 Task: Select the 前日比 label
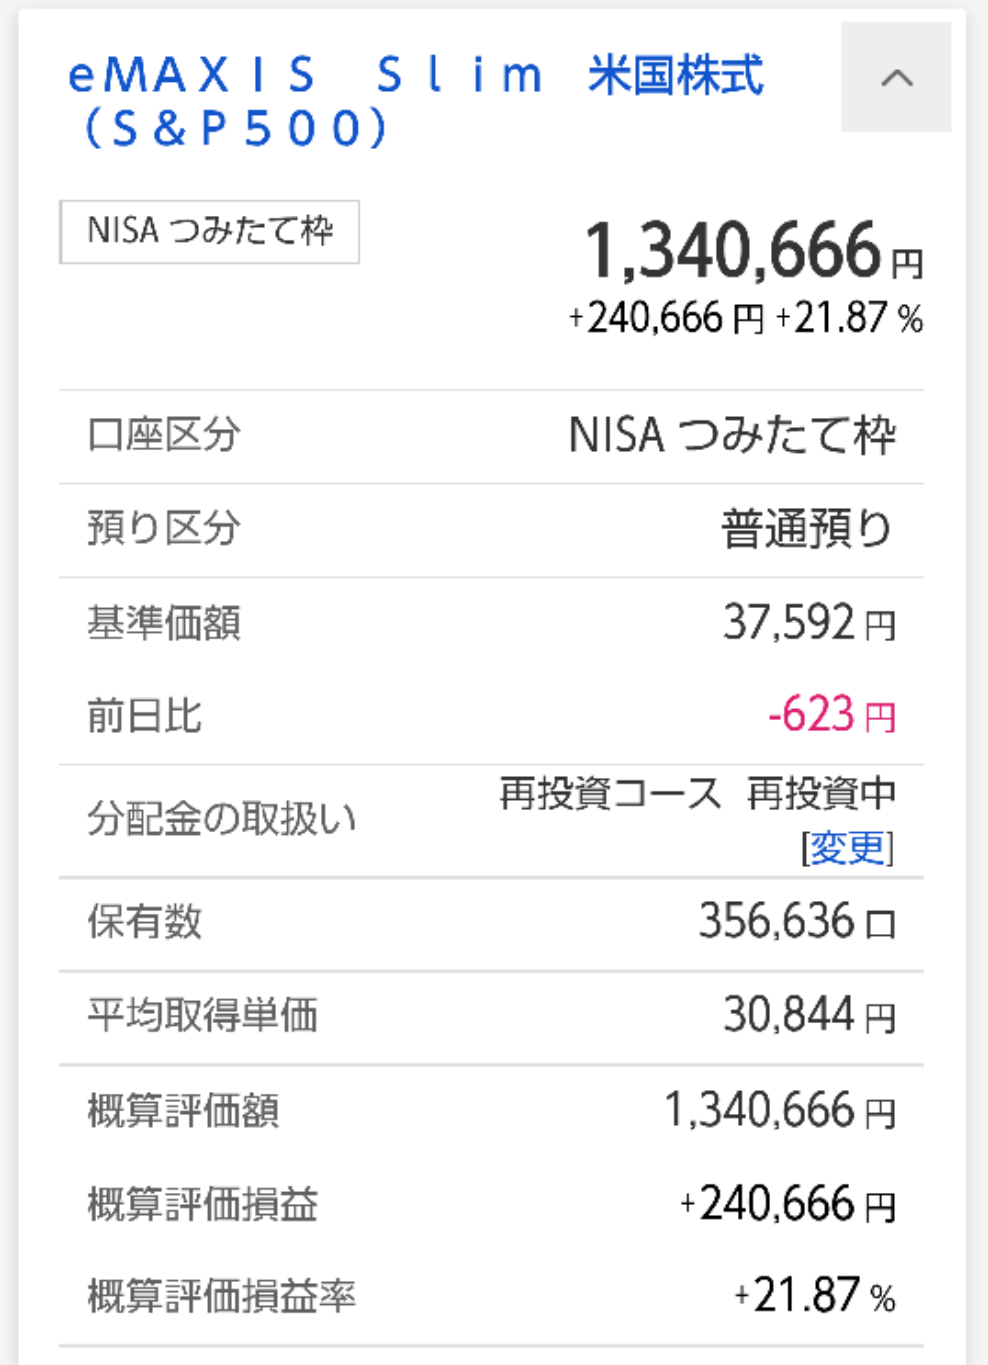[145, 716]
